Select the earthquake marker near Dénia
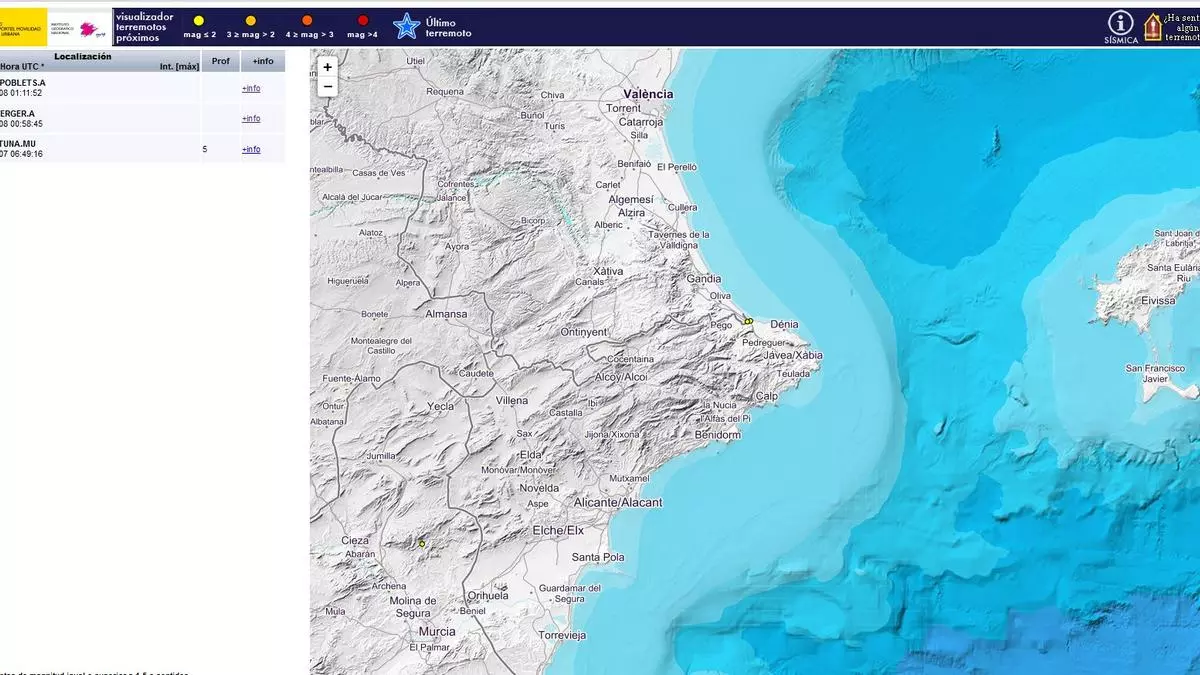Screen dimensions: 1200x675 click(748, 321)
